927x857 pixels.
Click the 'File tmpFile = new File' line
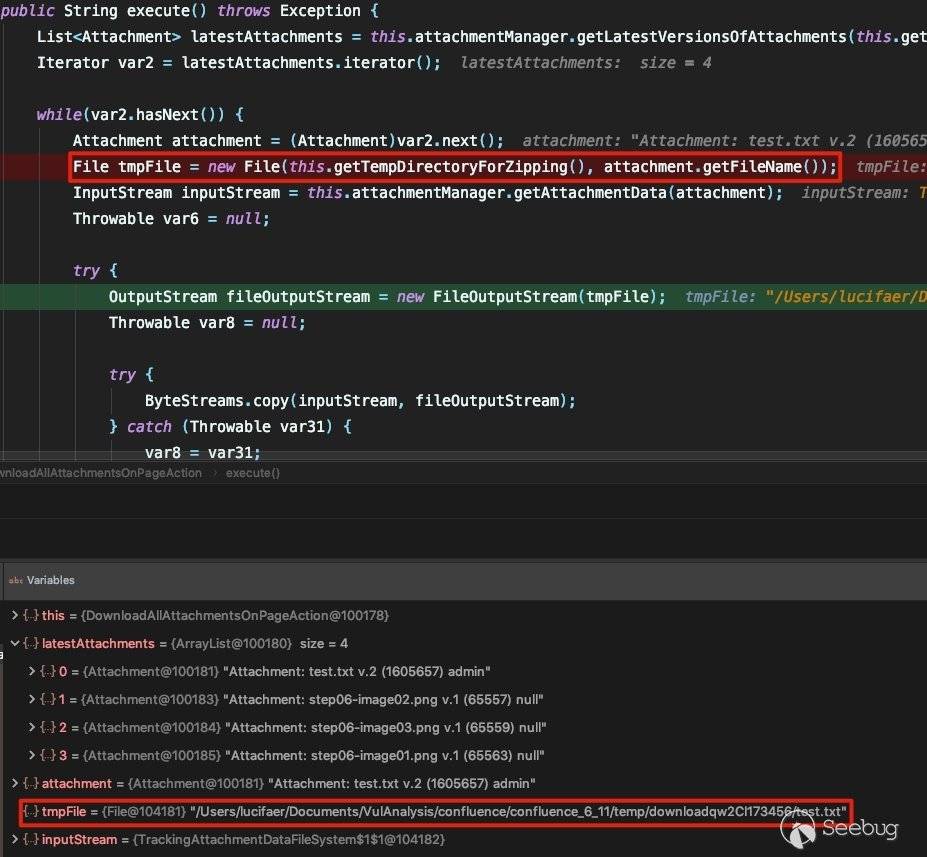[455, 167]
